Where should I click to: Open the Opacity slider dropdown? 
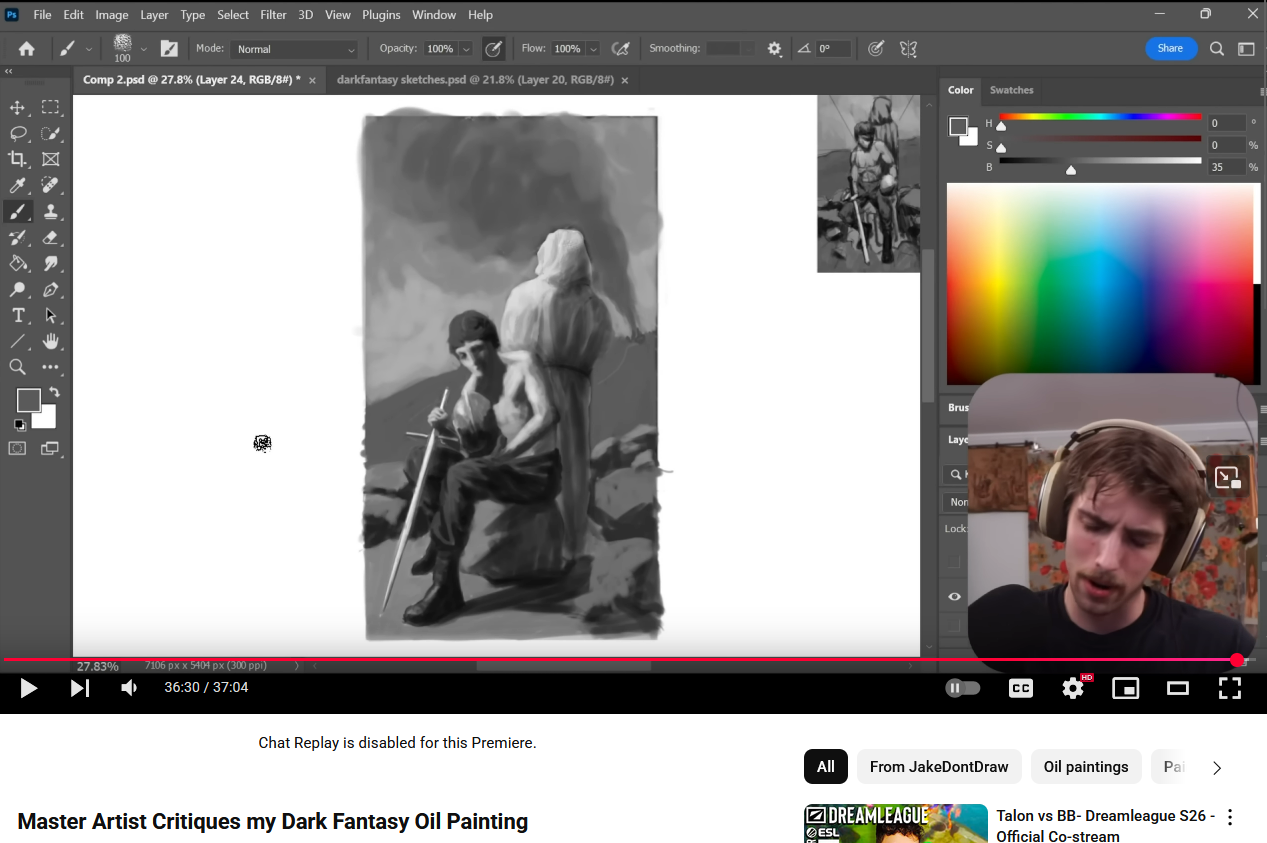(466, 49)
